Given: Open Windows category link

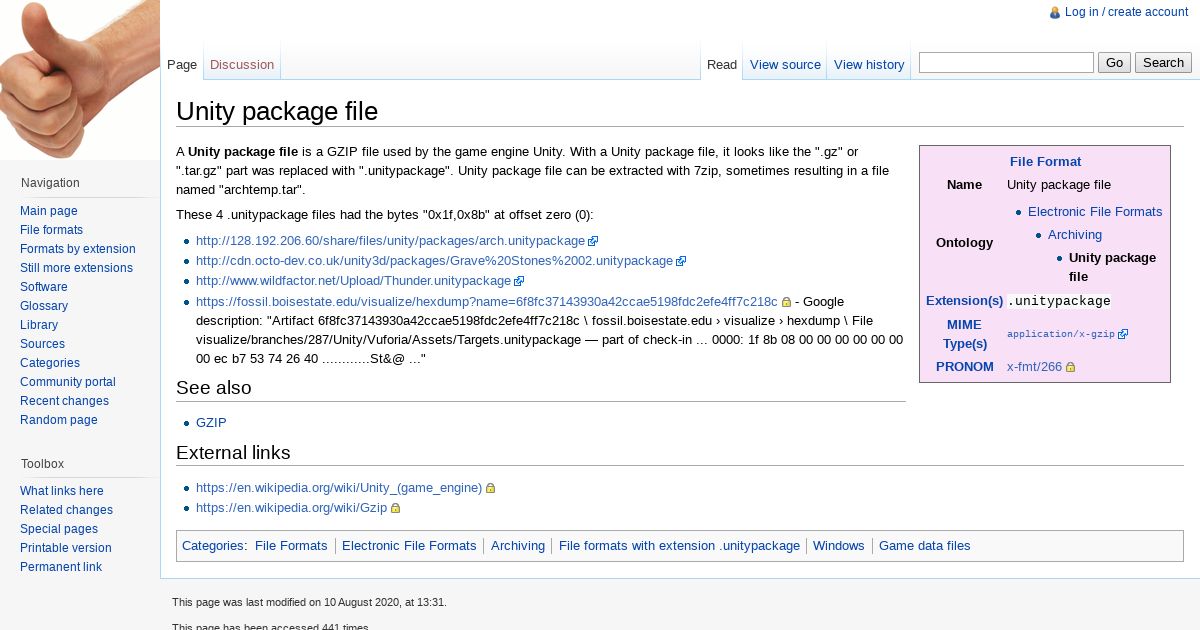Looking at the screenshot, I should 838,546.
